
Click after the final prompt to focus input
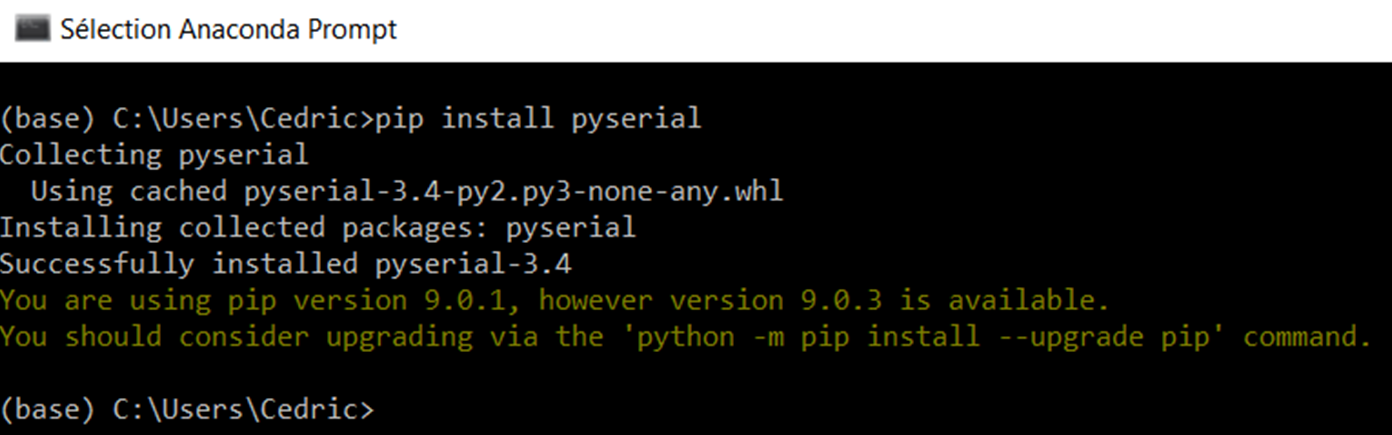(386, 410)
